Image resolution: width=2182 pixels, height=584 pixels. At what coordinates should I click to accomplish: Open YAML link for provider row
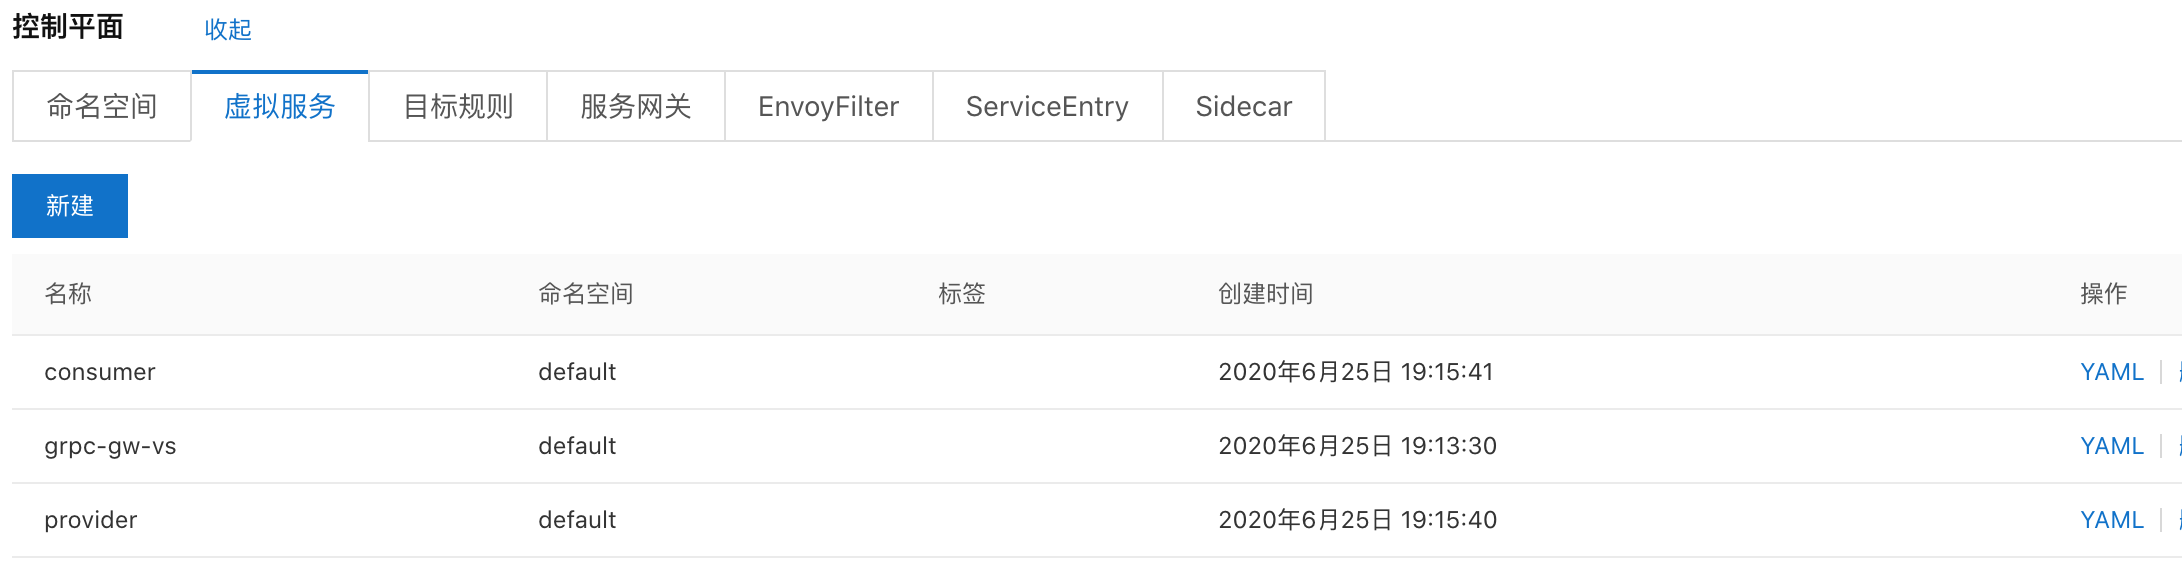[2112, 520]
